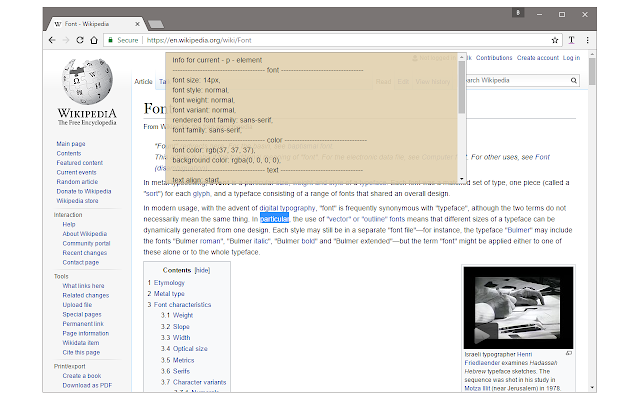Screen dimensions: 640x400
Task: Hide the Contents table via [hide]
Action: pyautogui.click(x=202, y=270)
